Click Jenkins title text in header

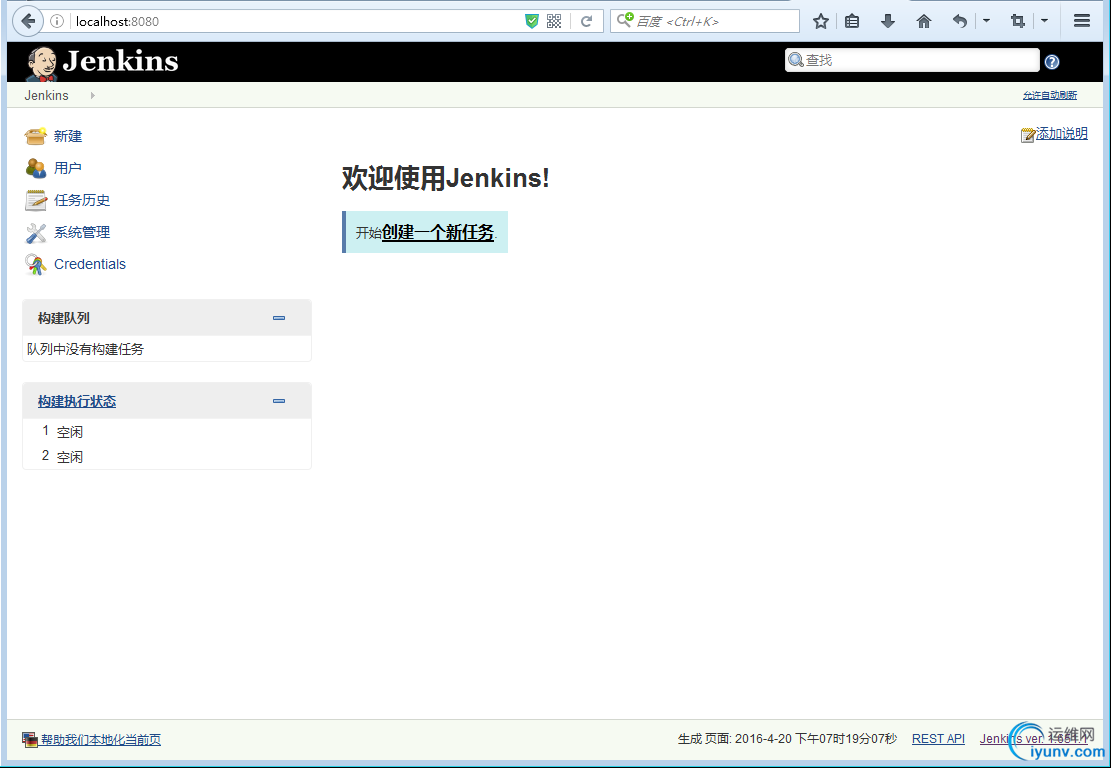(120, 61)
